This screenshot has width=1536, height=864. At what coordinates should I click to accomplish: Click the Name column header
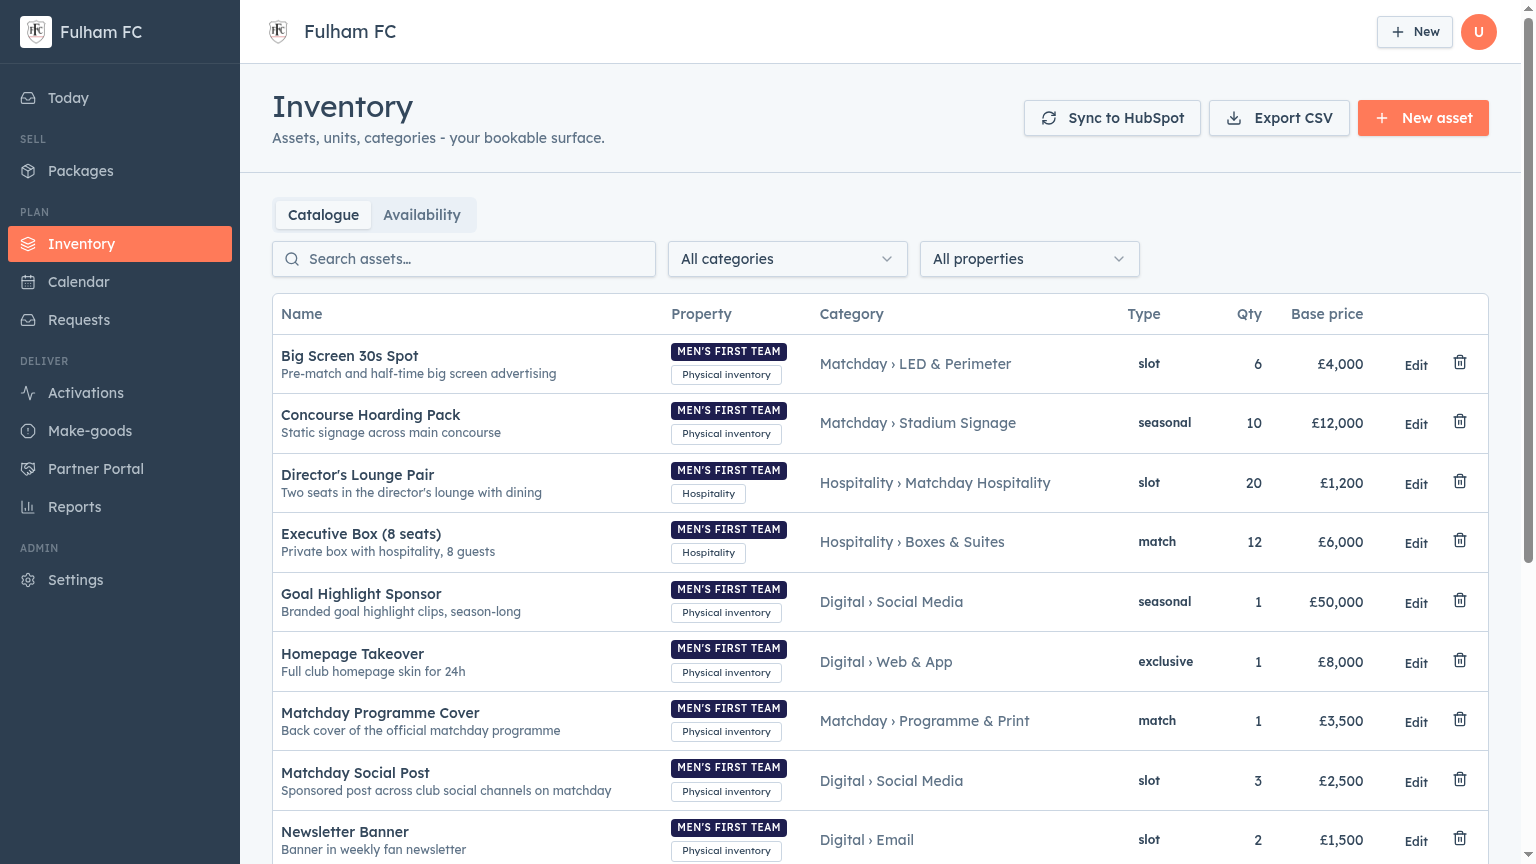302,314
